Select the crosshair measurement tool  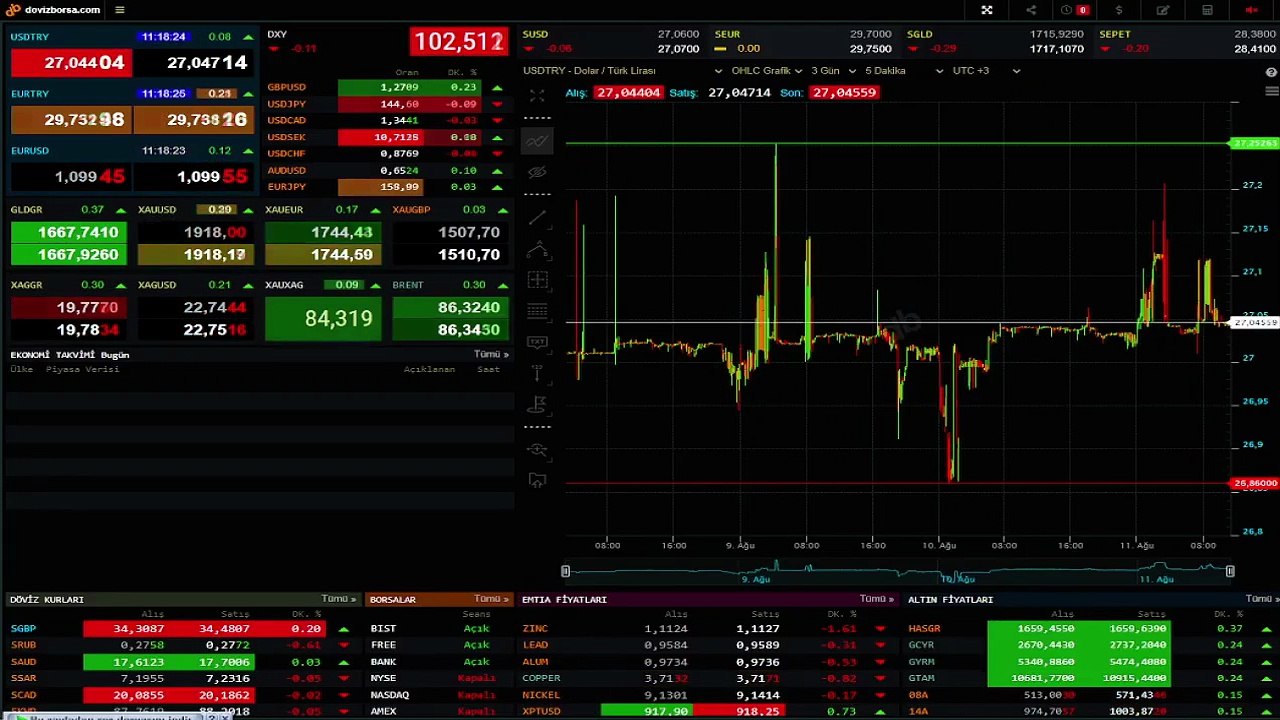click(x=537, y=280)
